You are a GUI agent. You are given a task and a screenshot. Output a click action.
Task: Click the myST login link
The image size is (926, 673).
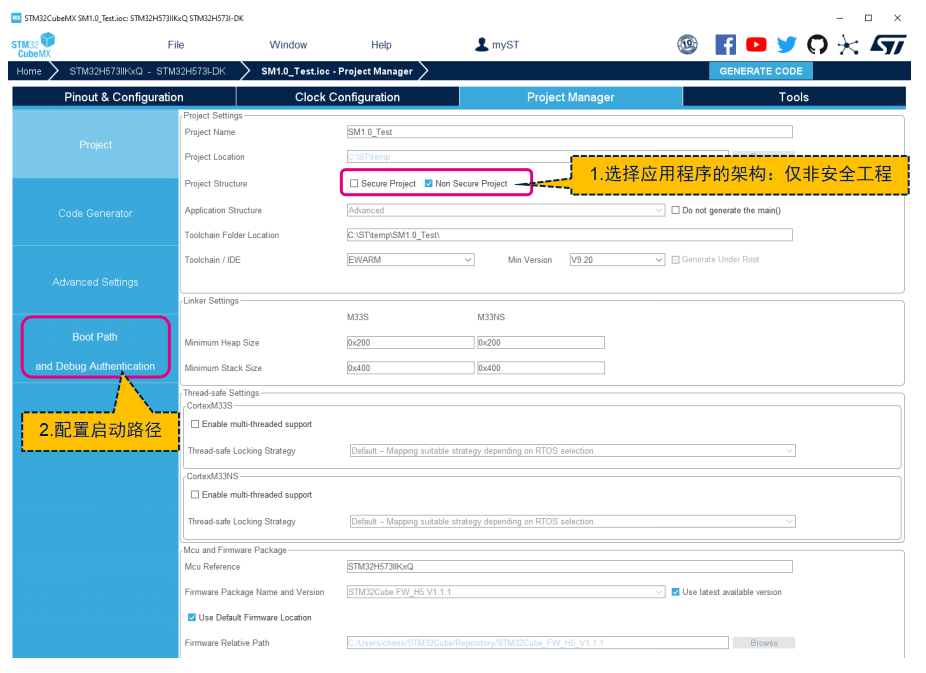click(x=506, y=45)
